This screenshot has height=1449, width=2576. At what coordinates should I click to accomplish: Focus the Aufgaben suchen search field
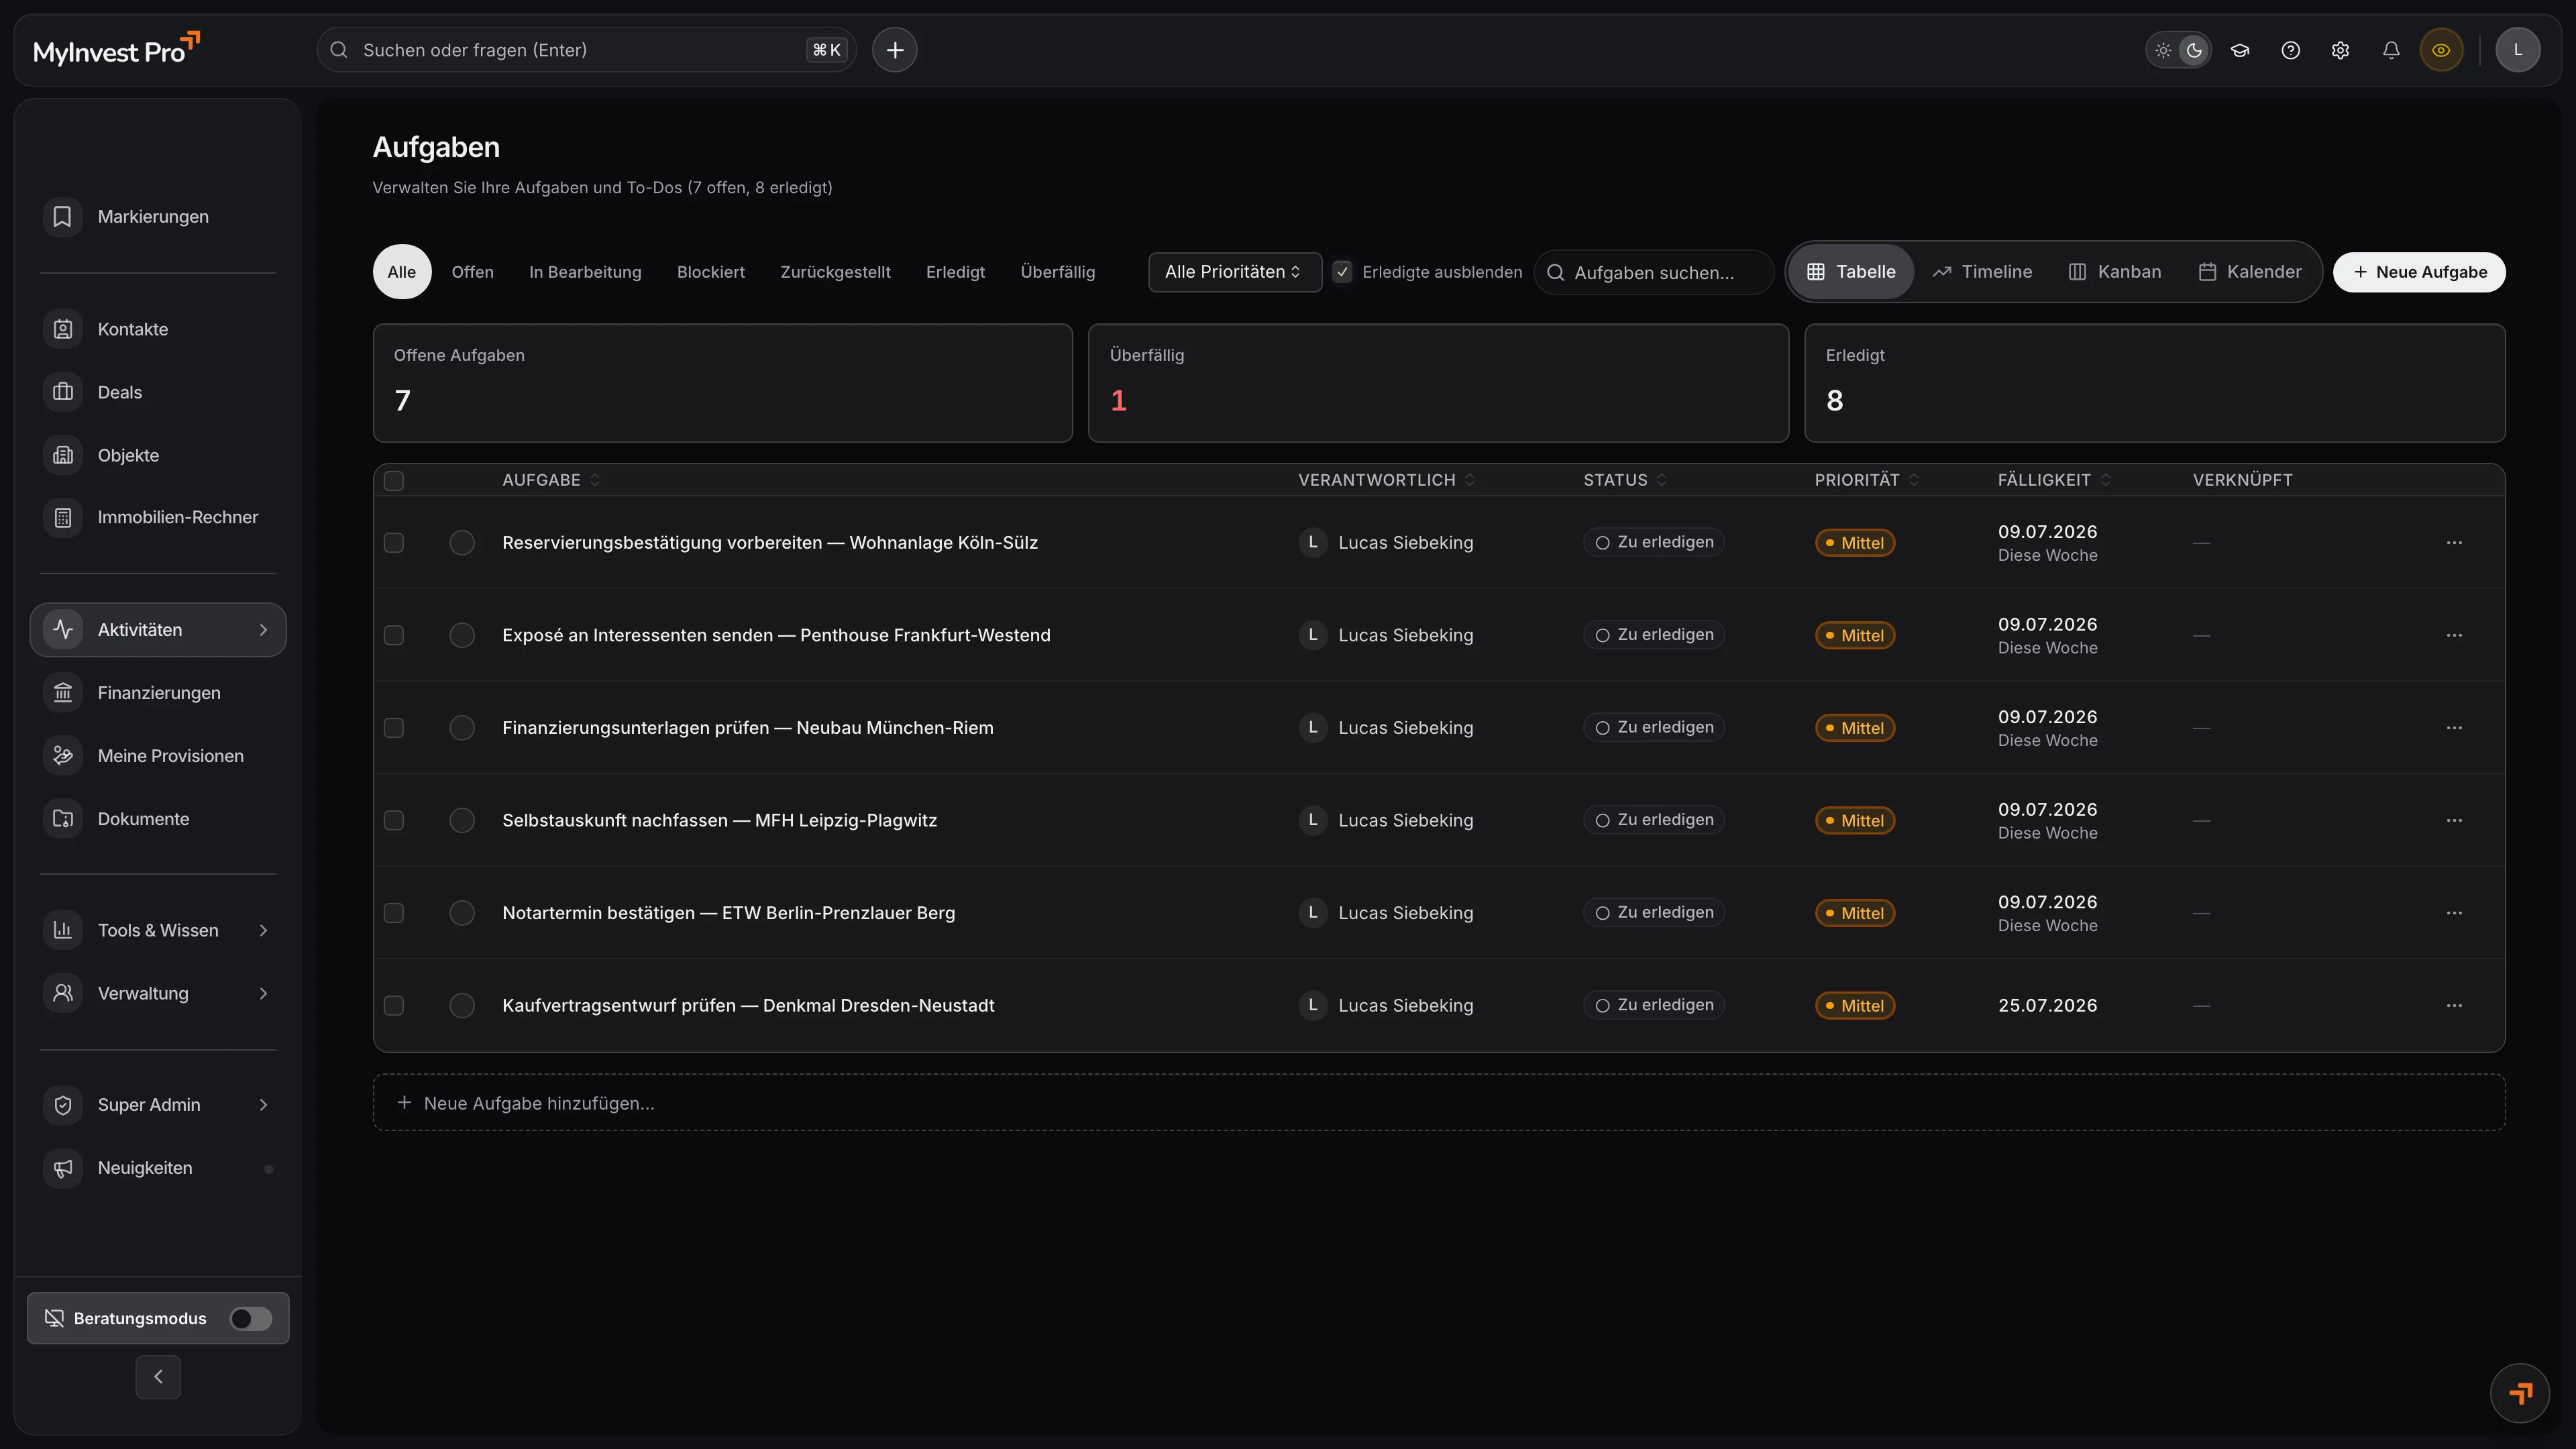pos(1654,272)
